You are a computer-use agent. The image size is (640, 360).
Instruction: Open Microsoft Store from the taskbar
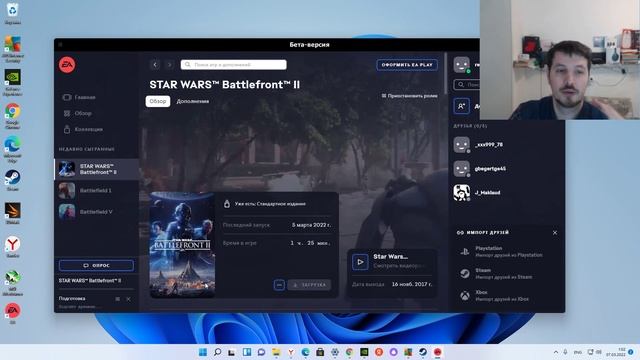320,352
